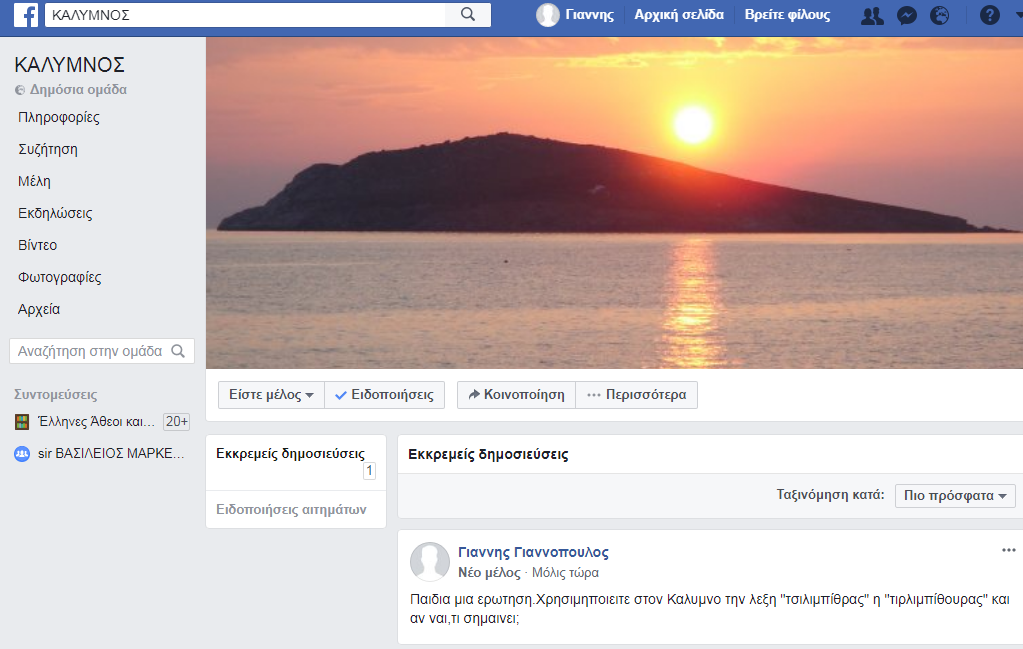This screenshot has width=1023, height=649.
Task: Click the post author's profile picture
Action: point(430,562)
